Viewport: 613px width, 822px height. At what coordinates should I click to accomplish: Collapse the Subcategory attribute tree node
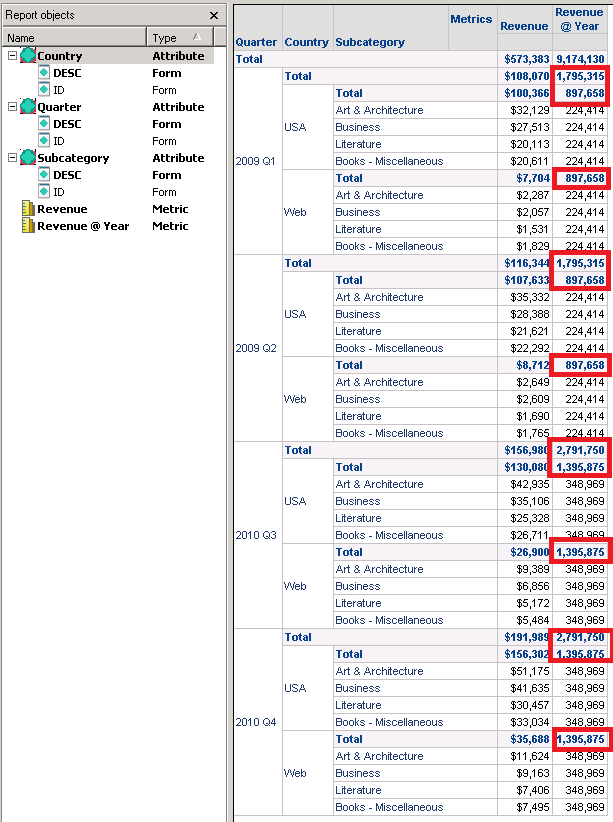click(12, 158)
